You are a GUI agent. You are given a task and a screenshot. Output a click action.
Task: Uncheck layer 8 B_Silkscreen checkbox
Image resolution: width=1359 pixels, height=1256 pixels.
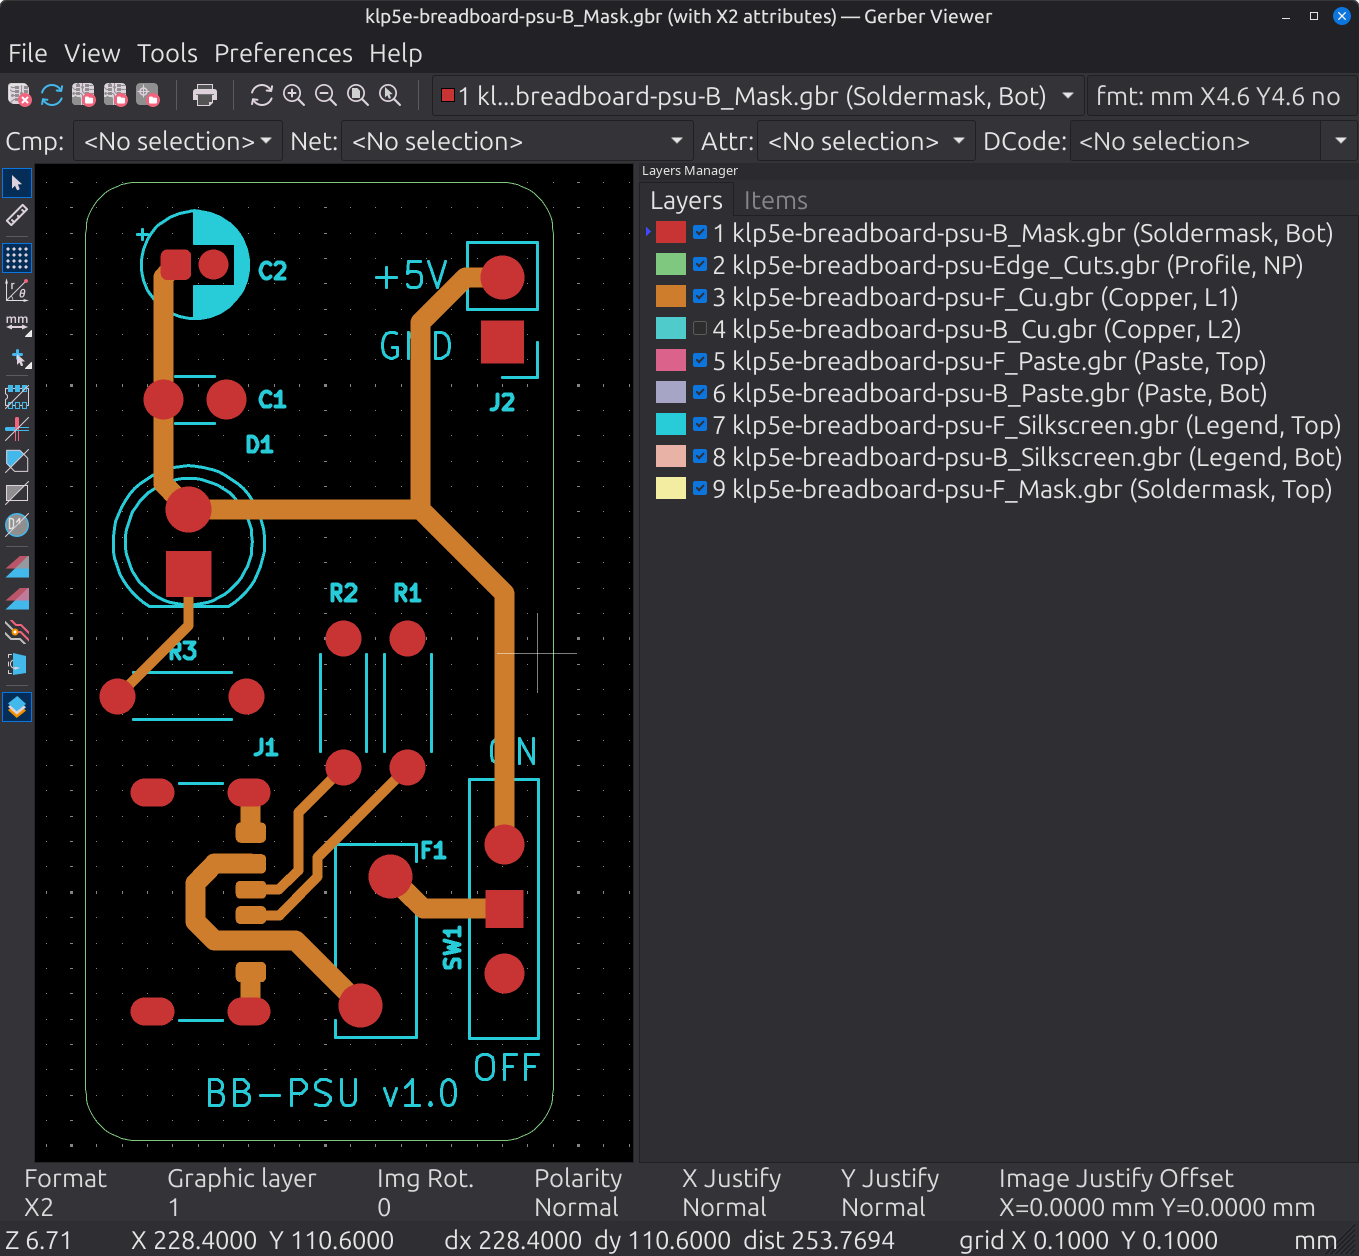click(700, 457)
